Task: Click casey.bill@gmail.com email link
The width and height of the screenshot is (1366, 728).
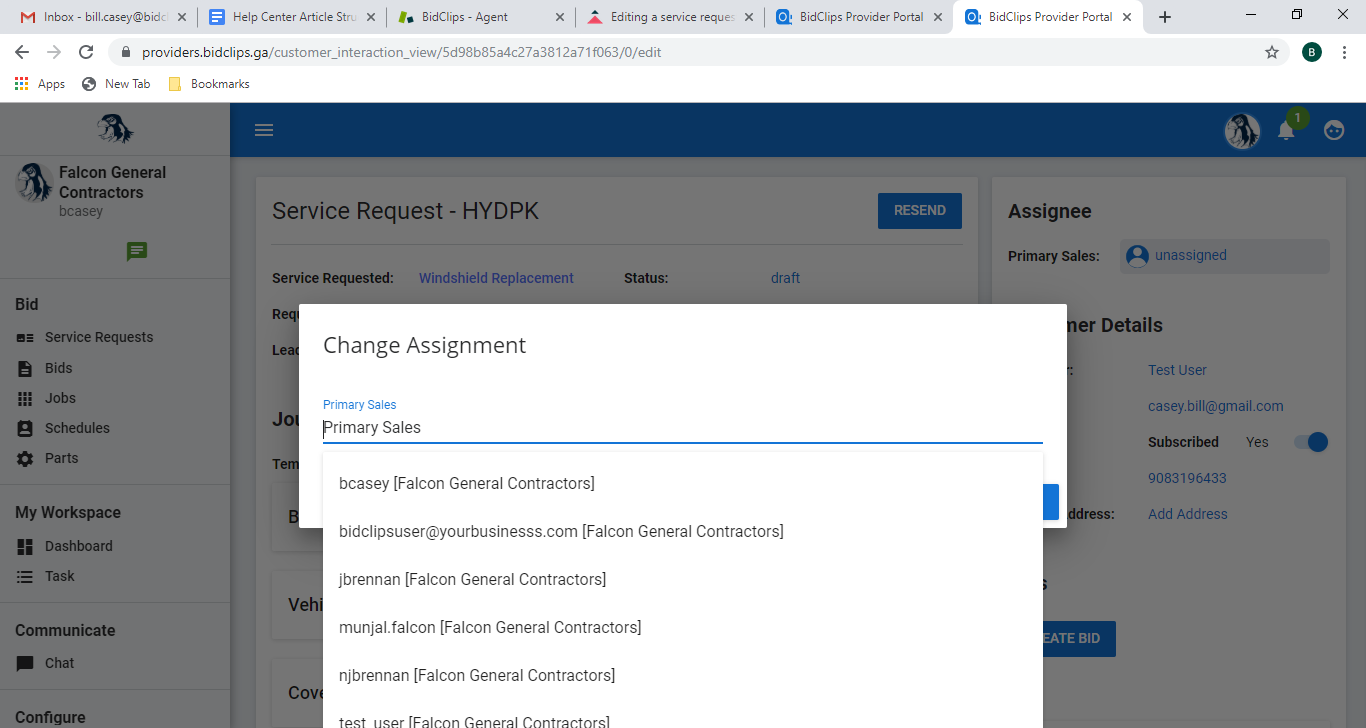Action: (1216, 406)
